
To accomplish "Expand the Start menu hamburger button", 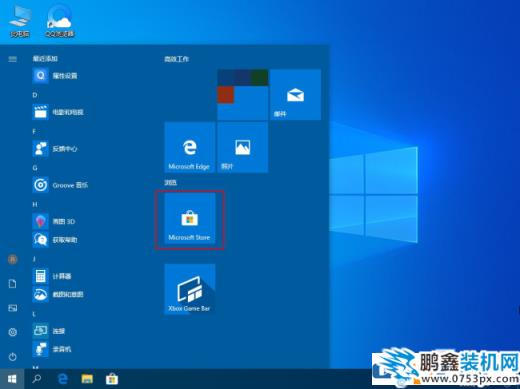I will coord(12,59).
